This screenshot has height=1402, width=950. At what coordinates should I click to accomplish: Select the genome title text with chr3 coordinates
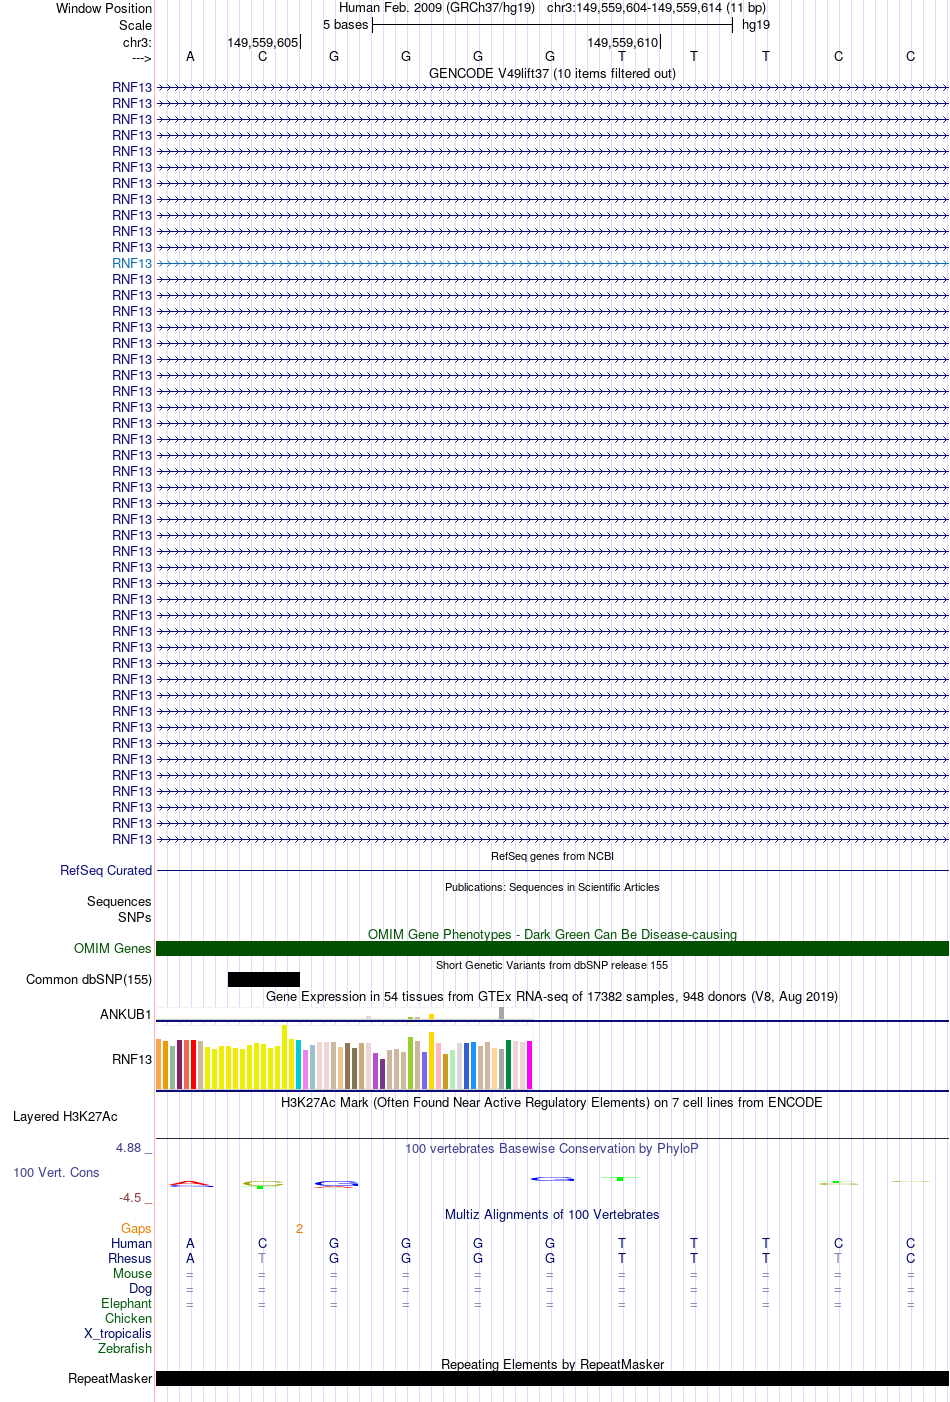[552, 8]
